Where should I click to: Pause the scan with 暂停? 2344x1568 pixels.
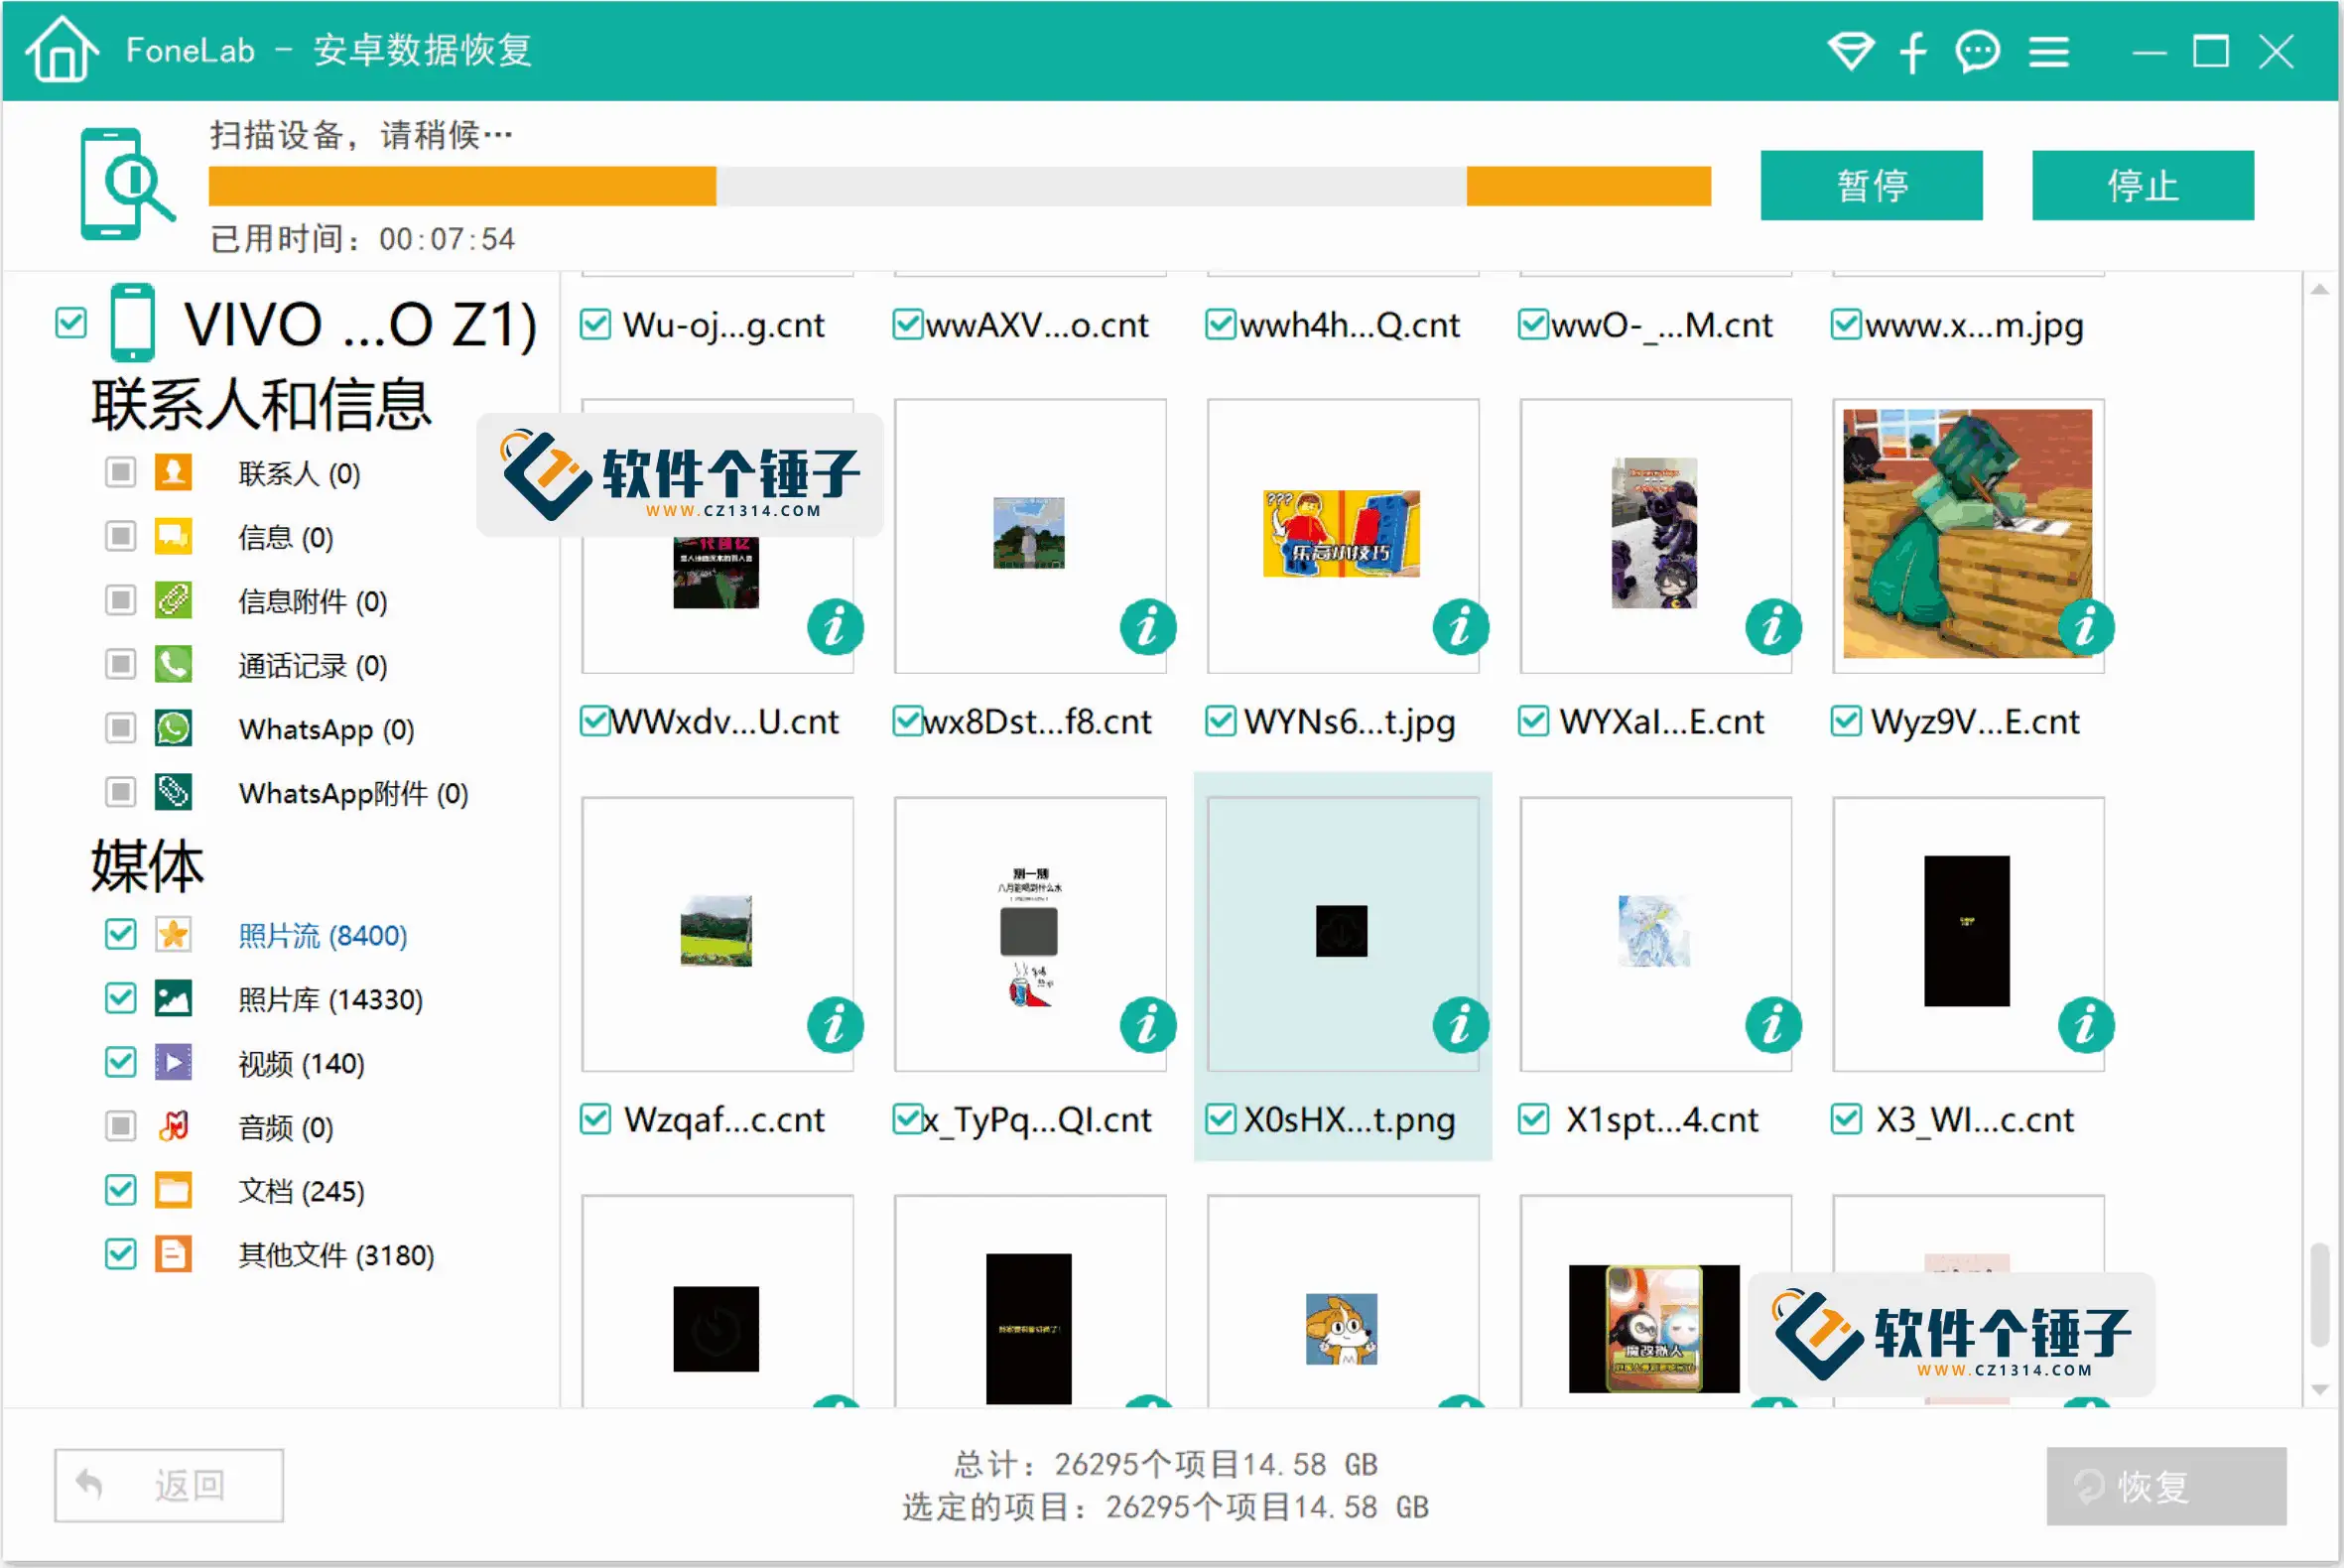pos(1871,185)
